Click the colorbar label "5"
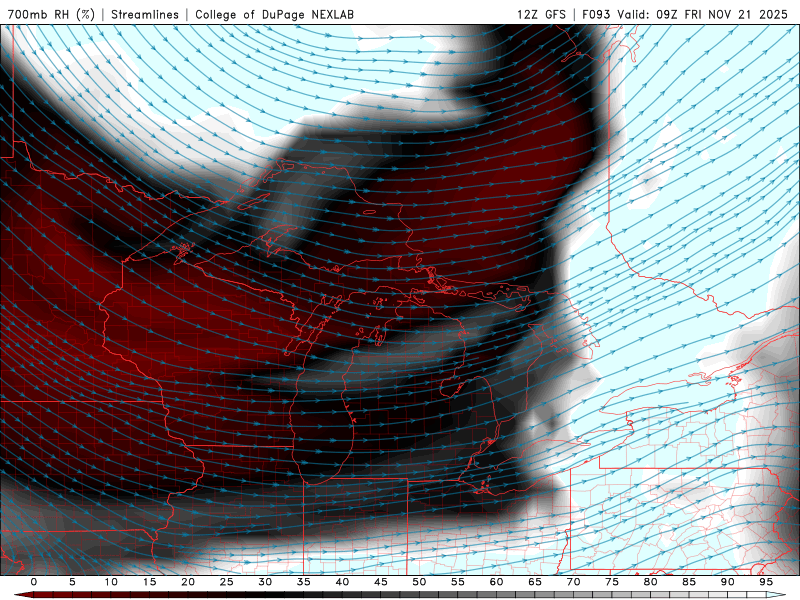 point(72,582)
